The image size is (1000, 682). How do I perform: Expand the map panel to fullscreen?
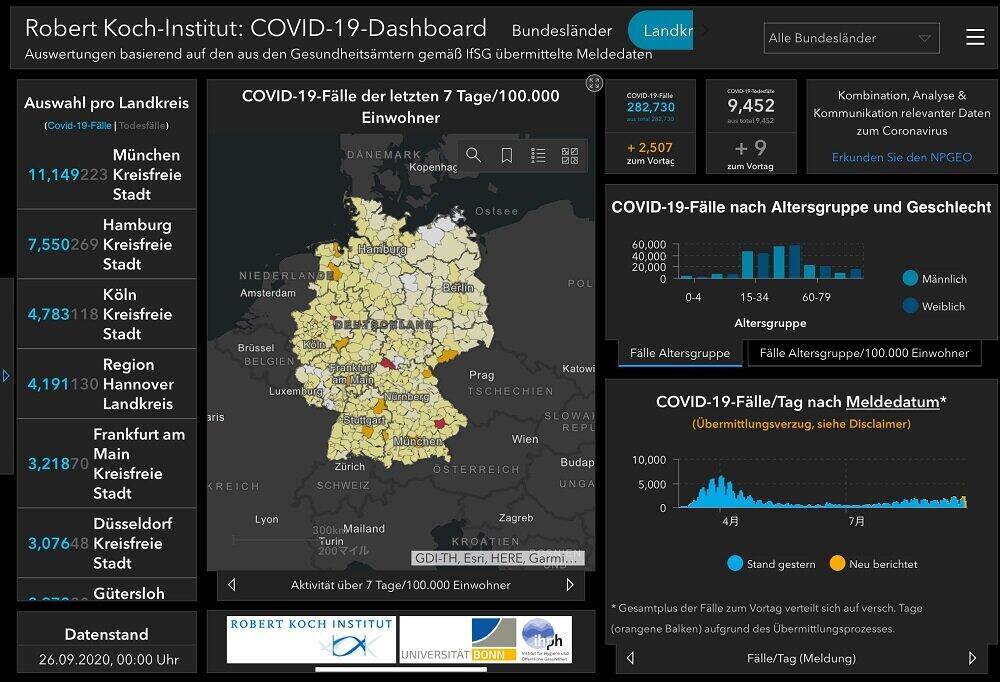tap(594, 83)
